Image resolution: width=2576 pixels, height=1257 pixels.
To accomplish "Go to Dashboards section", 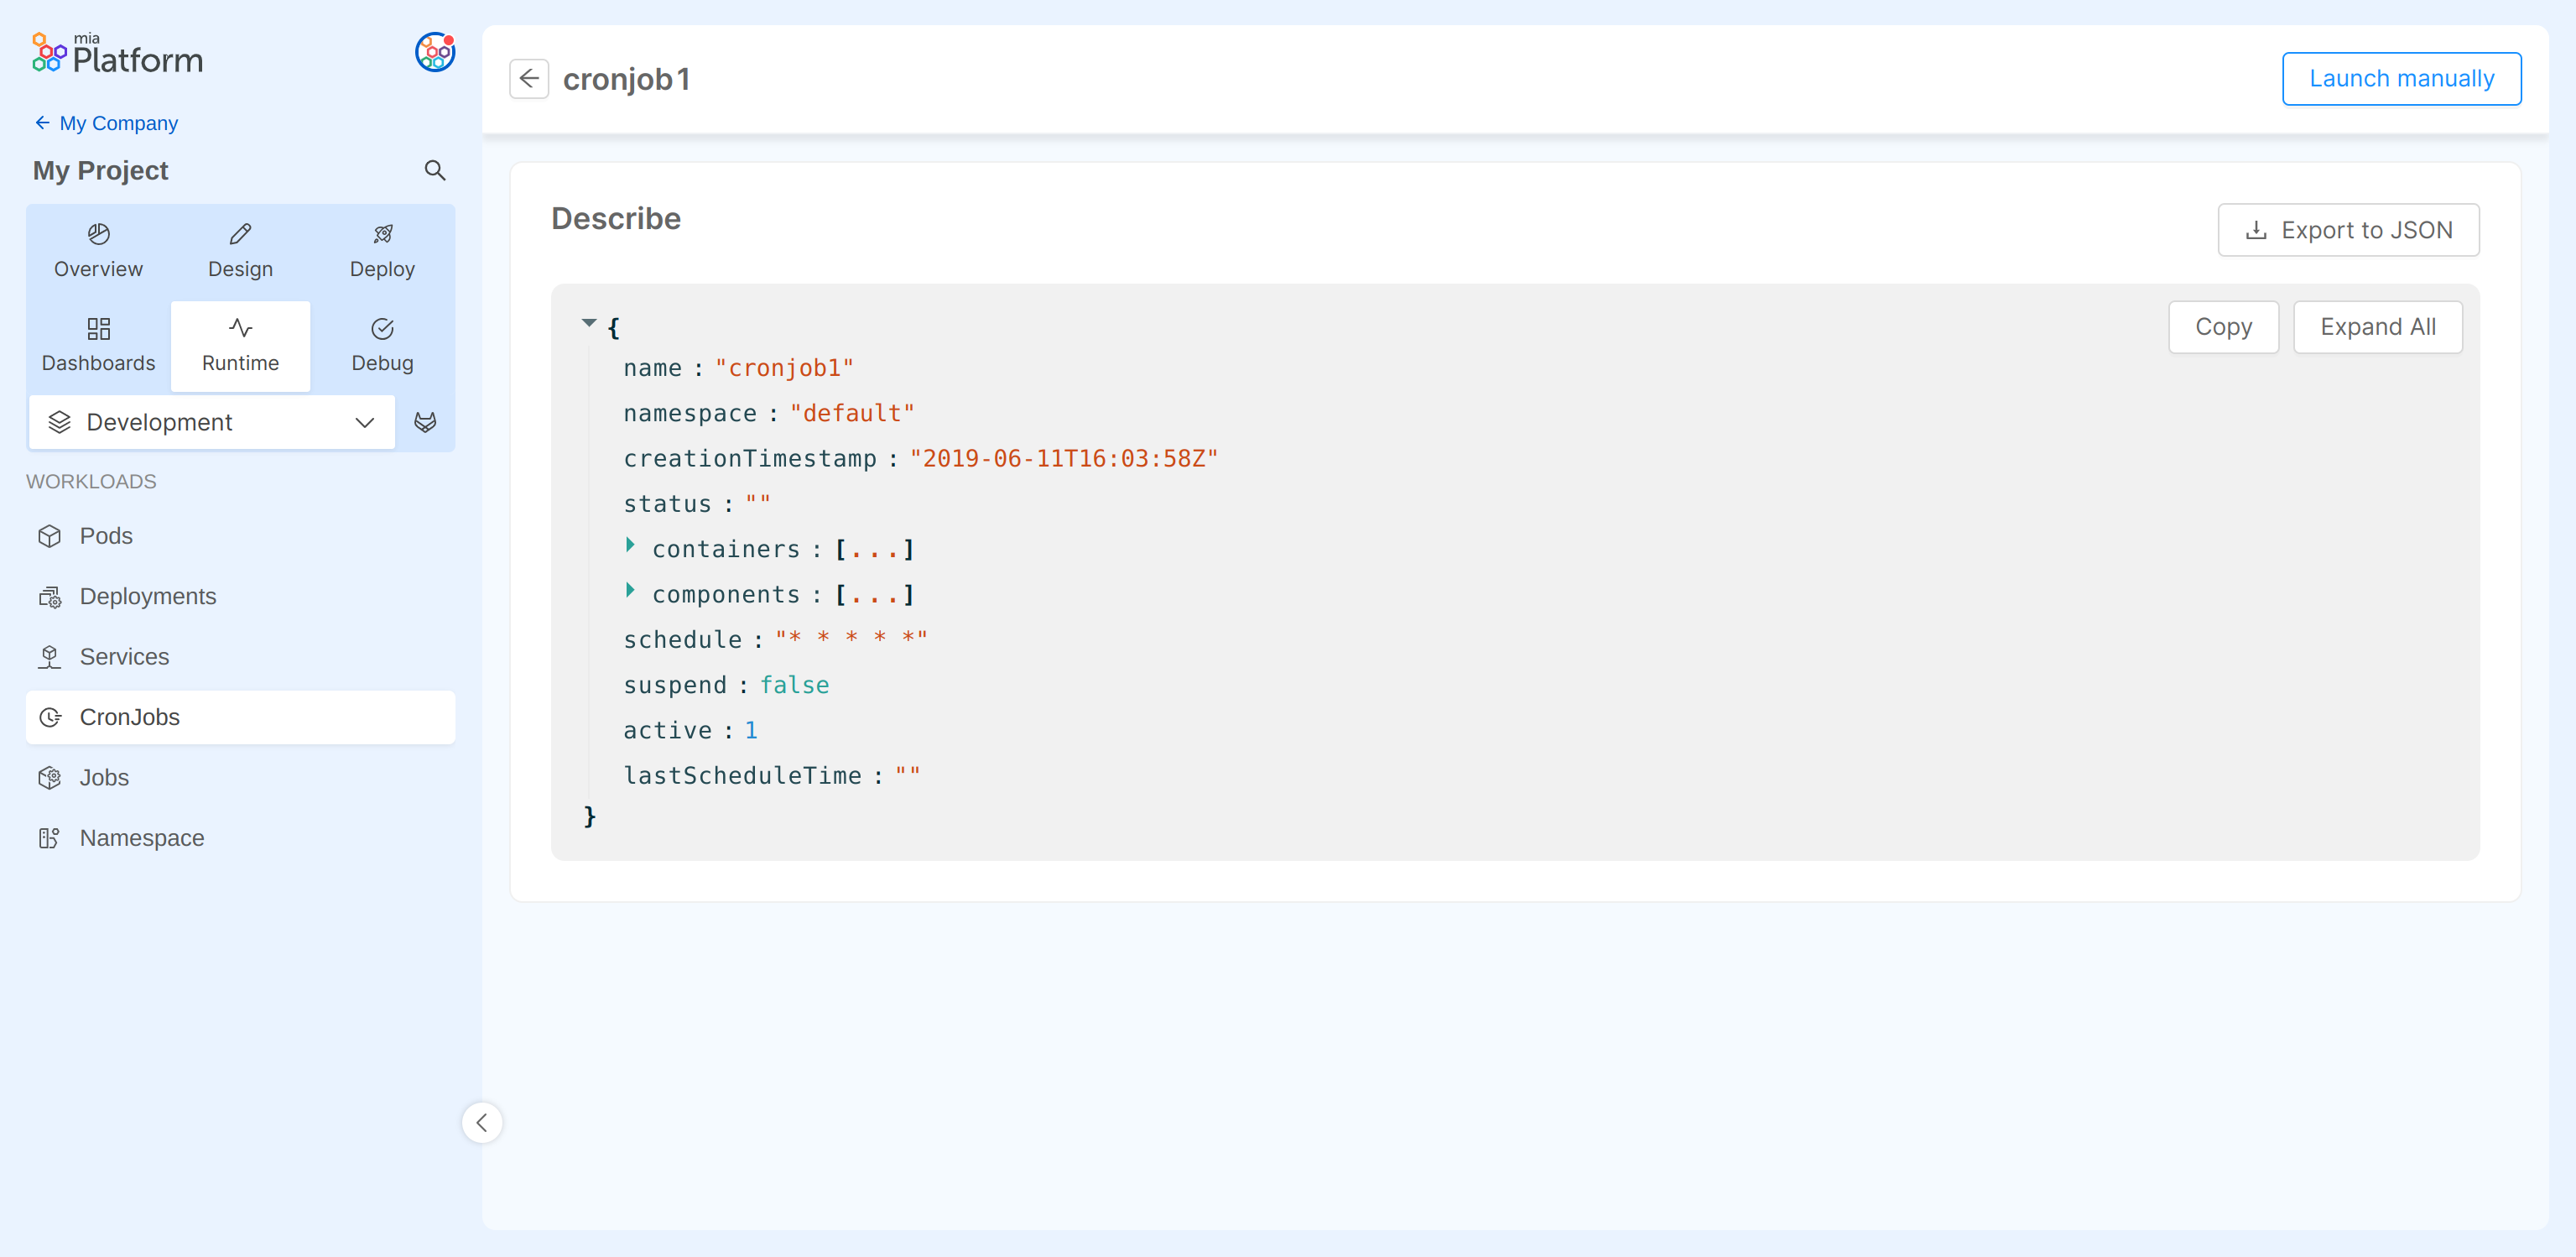I will pyautogui.click(x=98, y=345).
